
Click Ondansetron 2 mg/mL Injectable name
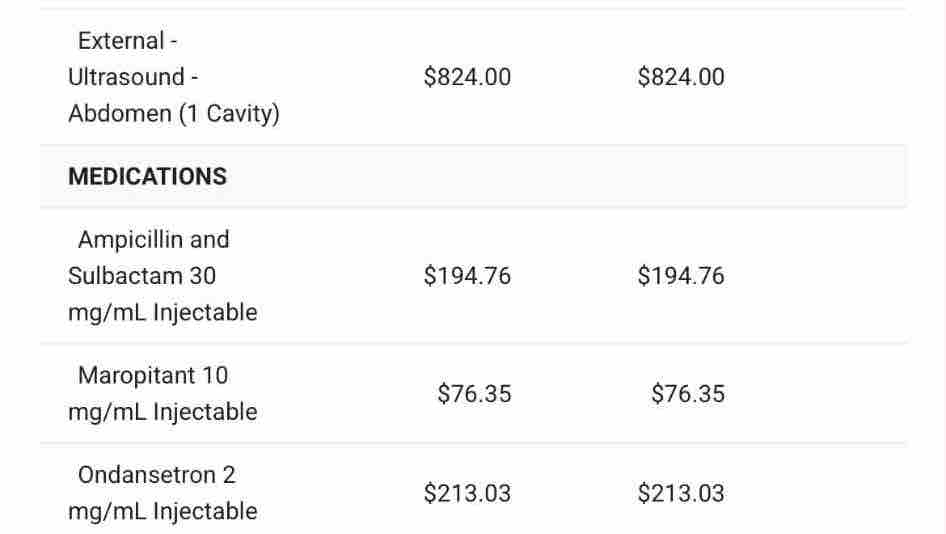pyautogui.click(x=157, y=475)
